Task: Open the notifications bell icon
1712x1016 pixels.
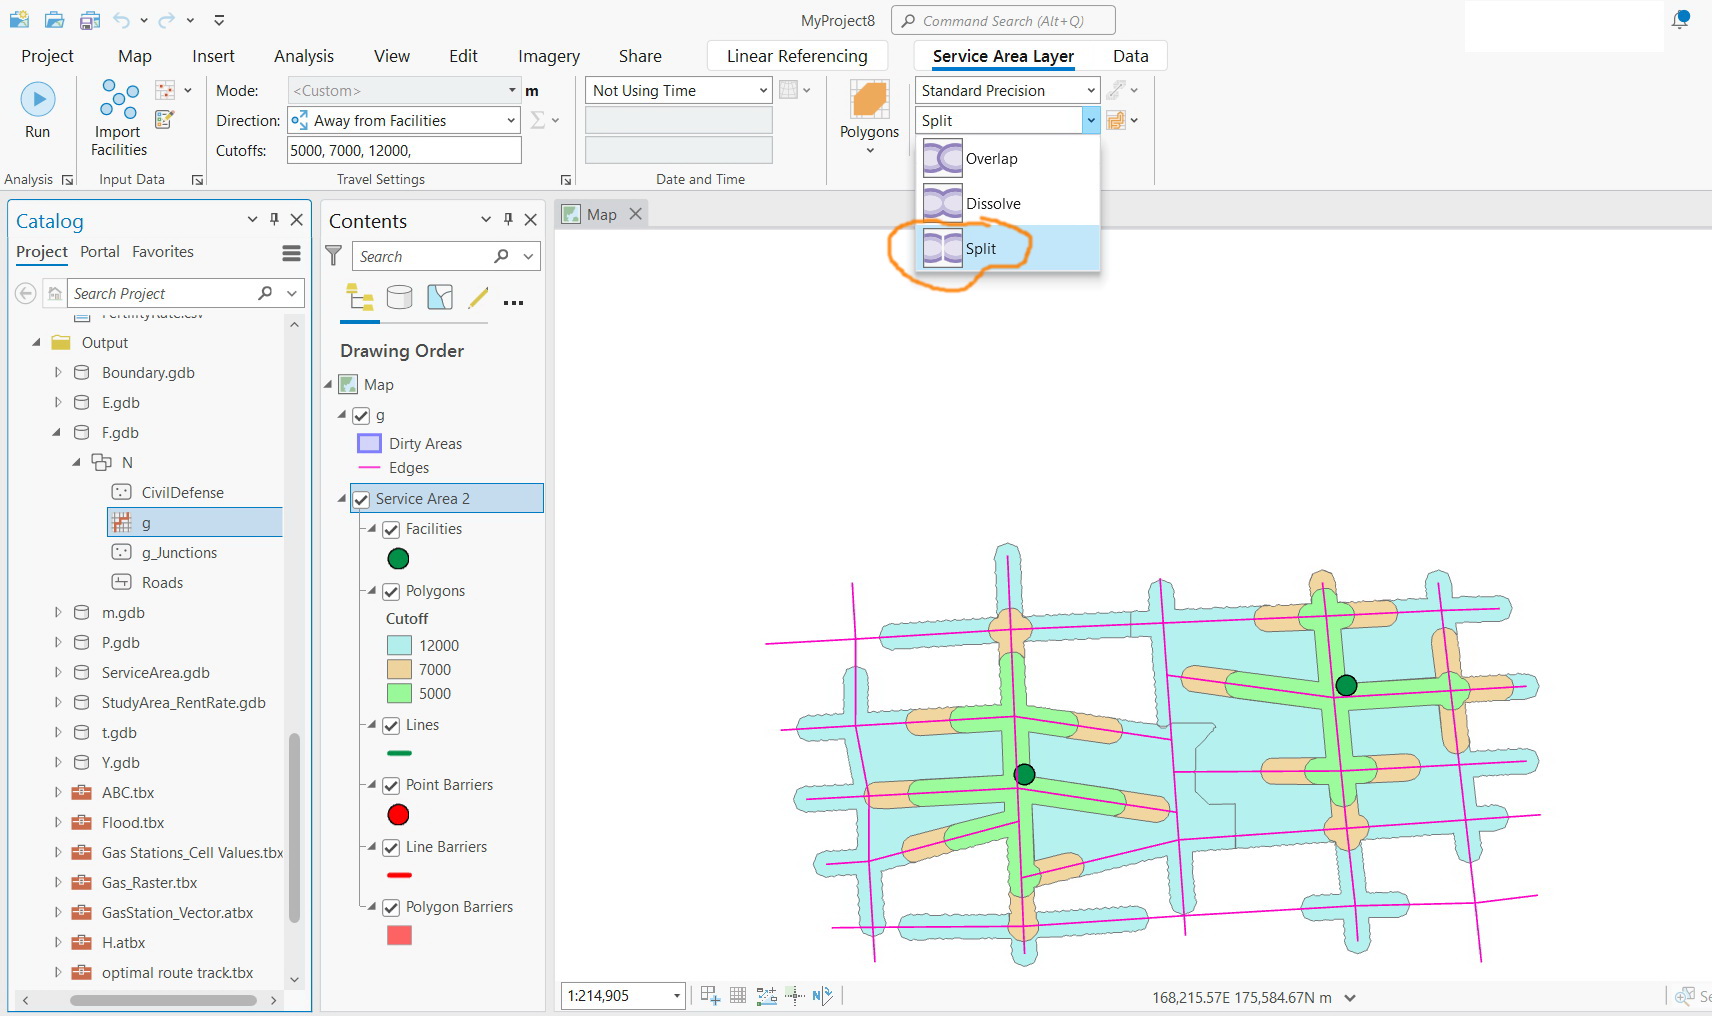Action: (x=1680, y=19)
